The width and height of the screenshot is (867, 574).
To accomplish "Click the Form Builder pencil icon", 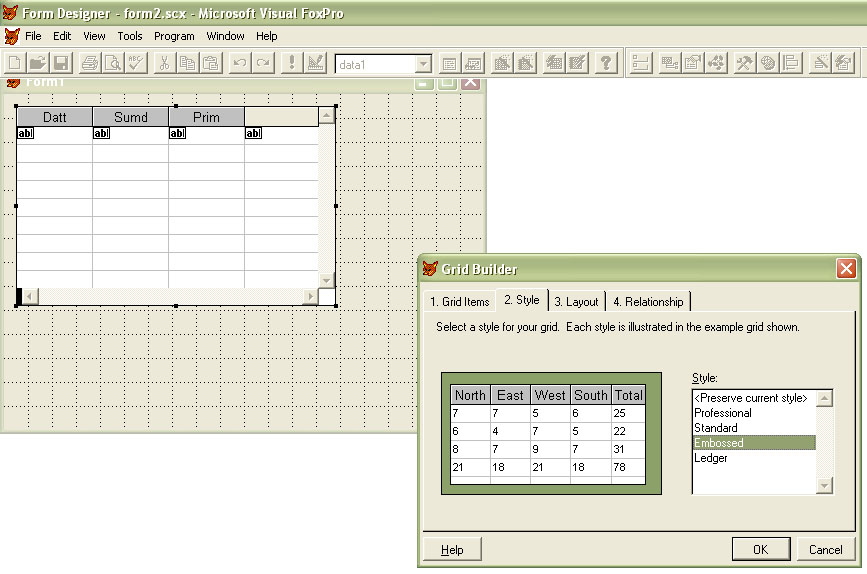I will (x=820, y=63).
